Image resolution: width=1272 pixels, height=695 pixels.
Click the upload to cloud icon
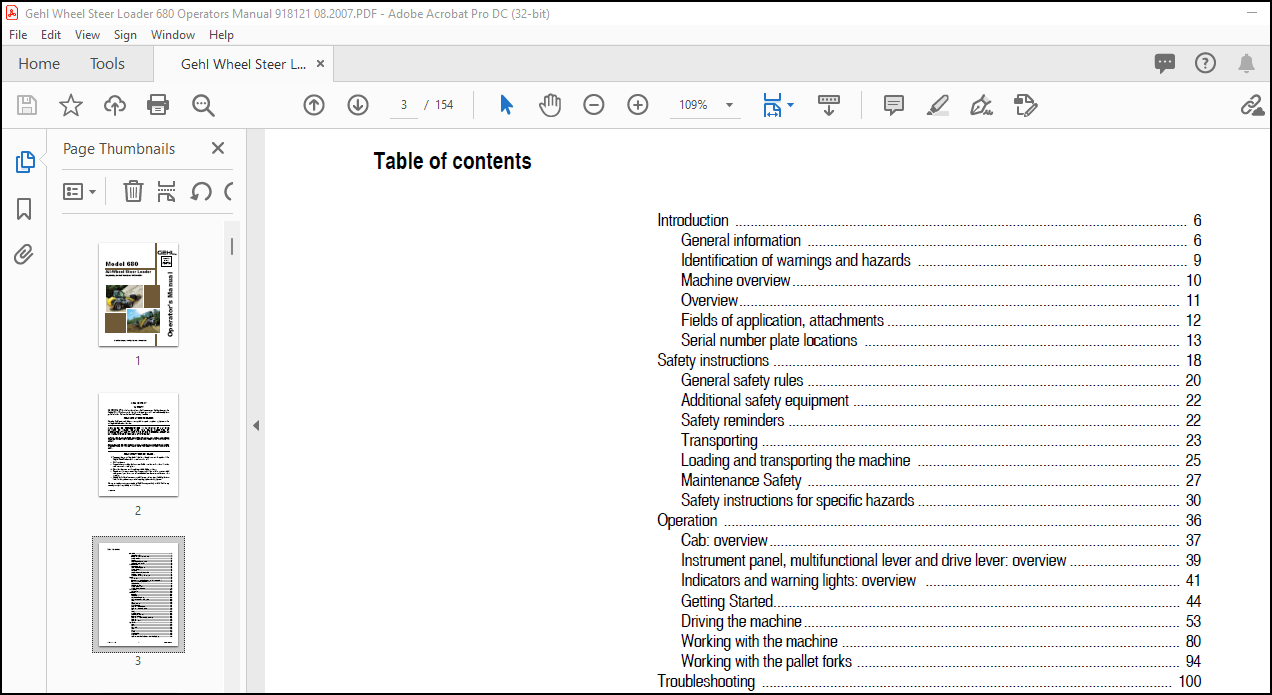(x=115, y=105)
